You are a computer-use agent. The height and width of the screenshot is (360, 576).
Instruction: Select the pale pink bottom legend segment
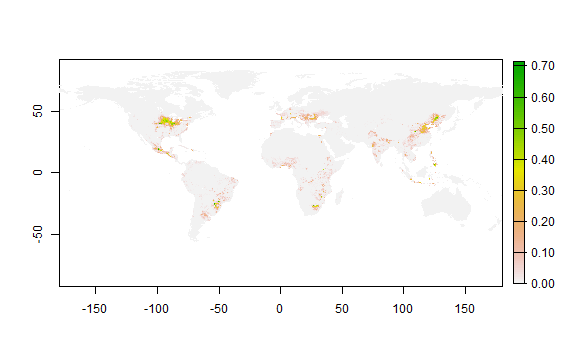coord(519,268)
